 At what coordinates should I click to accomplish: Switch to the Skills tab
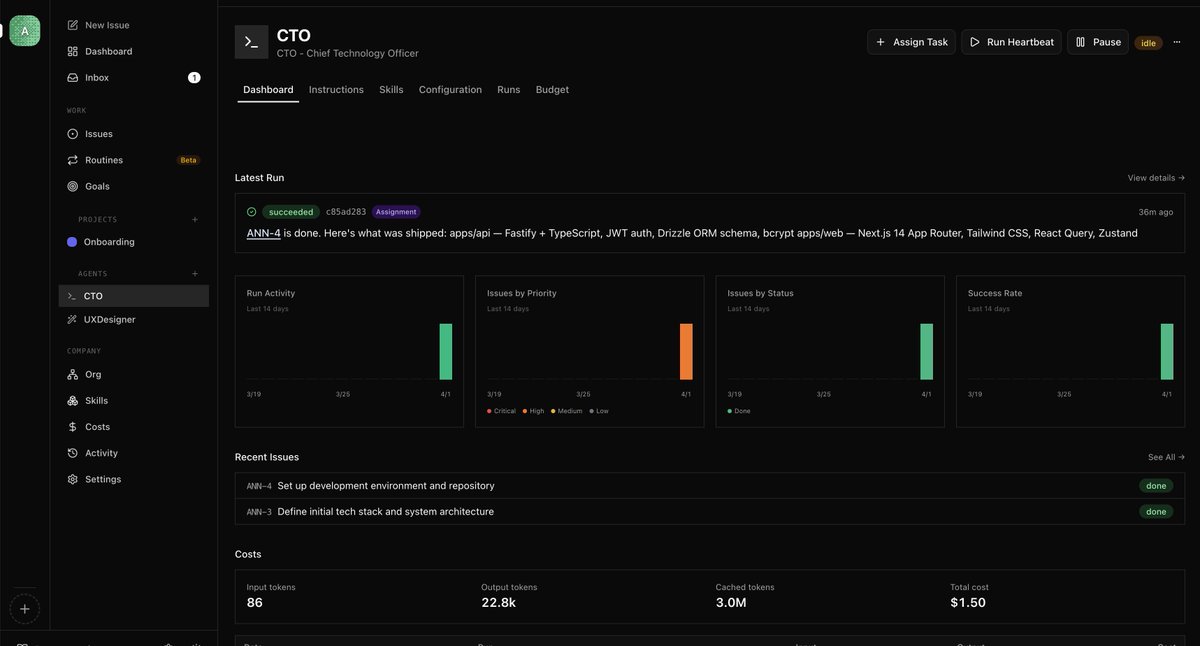coord(391,90)
